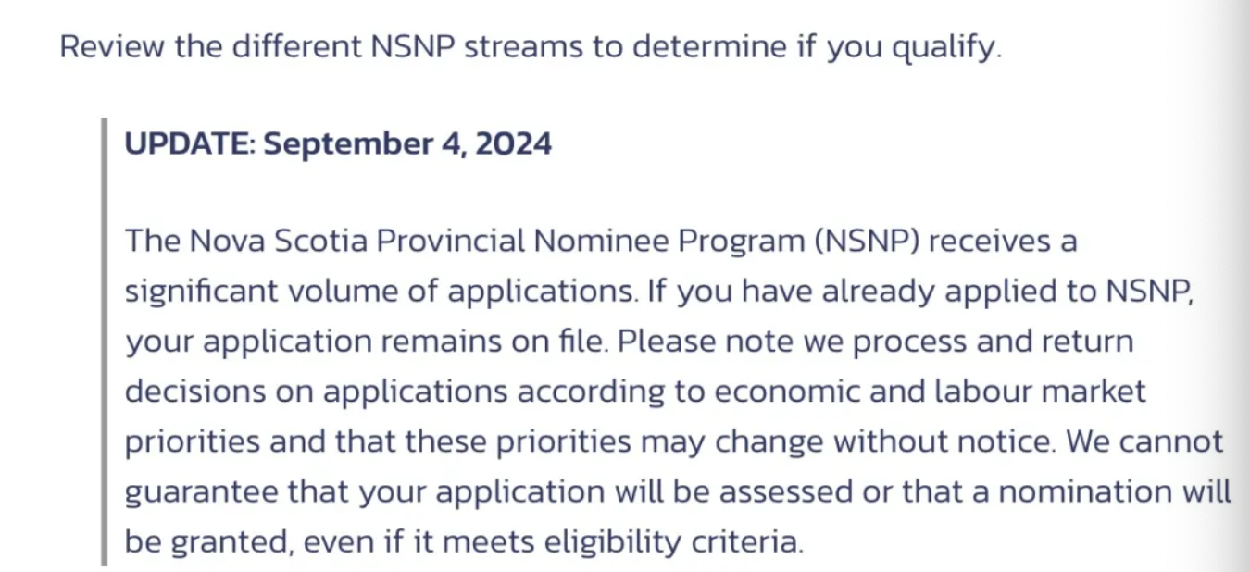Click the word "UPDATE:" in the heading

[x=189, y=144]
